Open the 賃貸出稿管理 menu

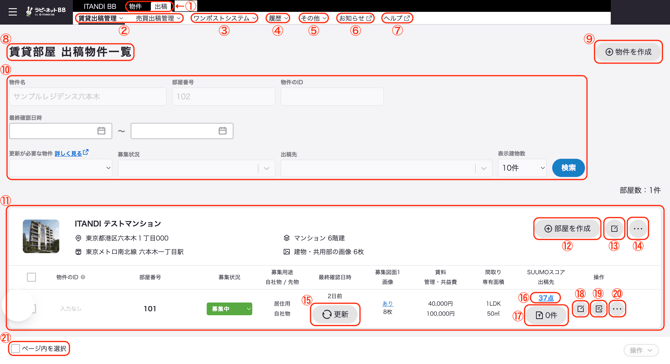click(x=100, y=18)
